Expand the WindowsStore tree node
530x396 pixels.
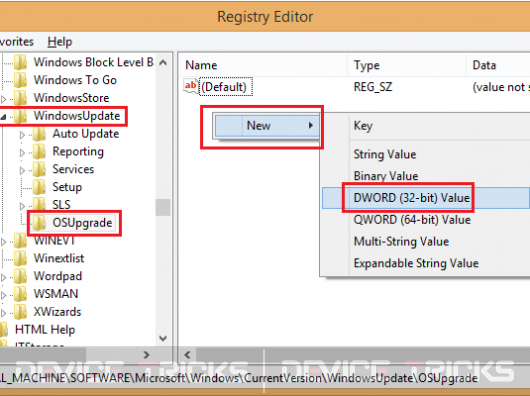pyautogui.click(x=4, y=99)
